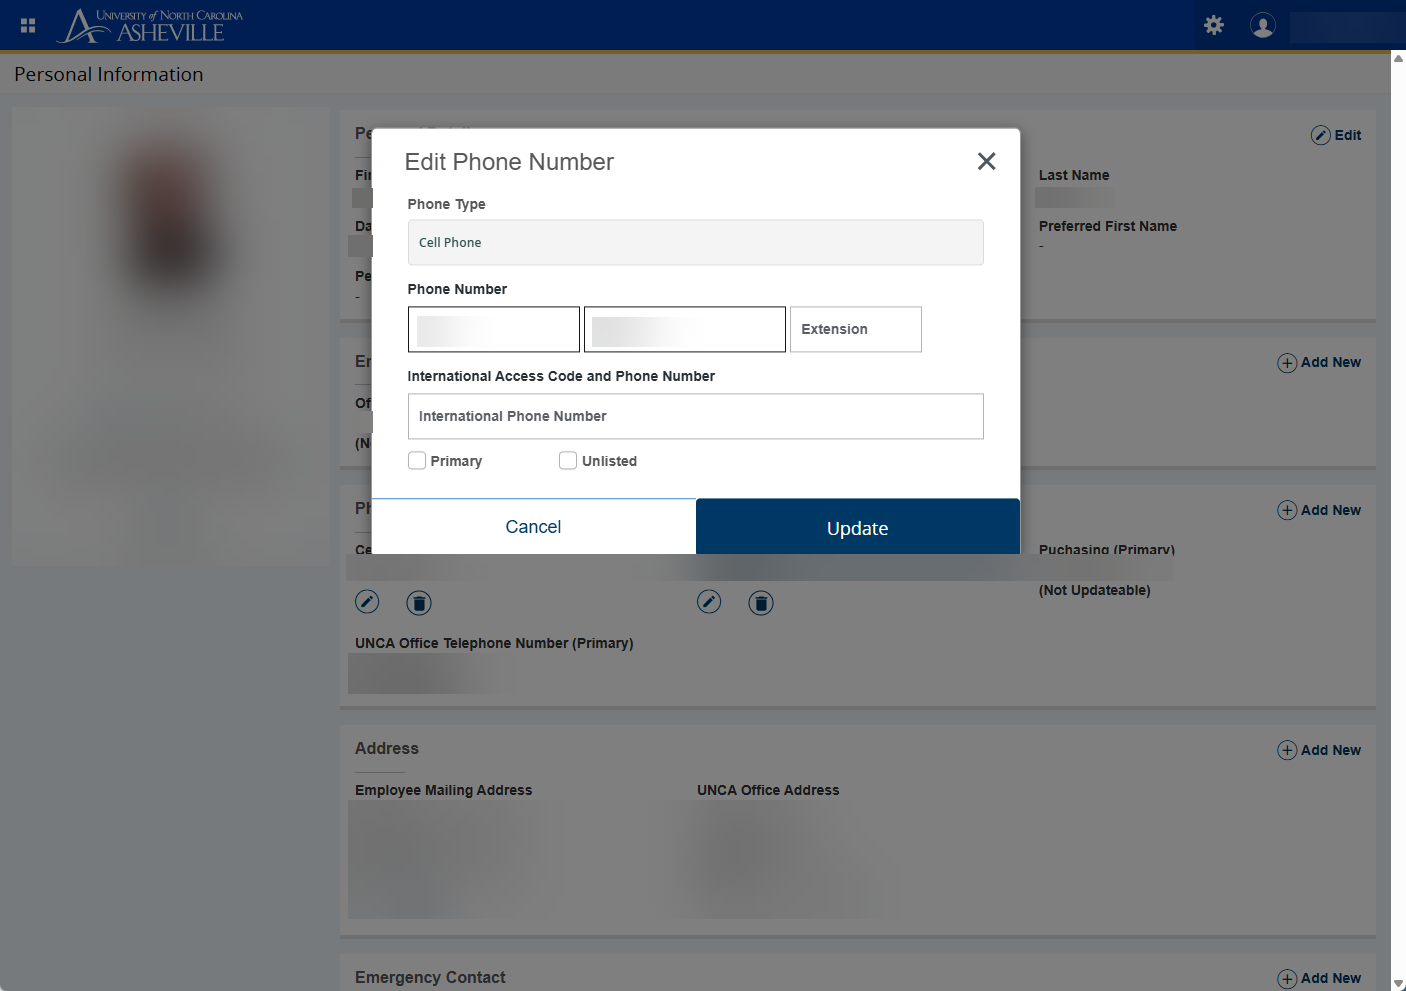Open the settings gear icon
Viewport: 1406px width, 991px height.
click(1214, 26)
